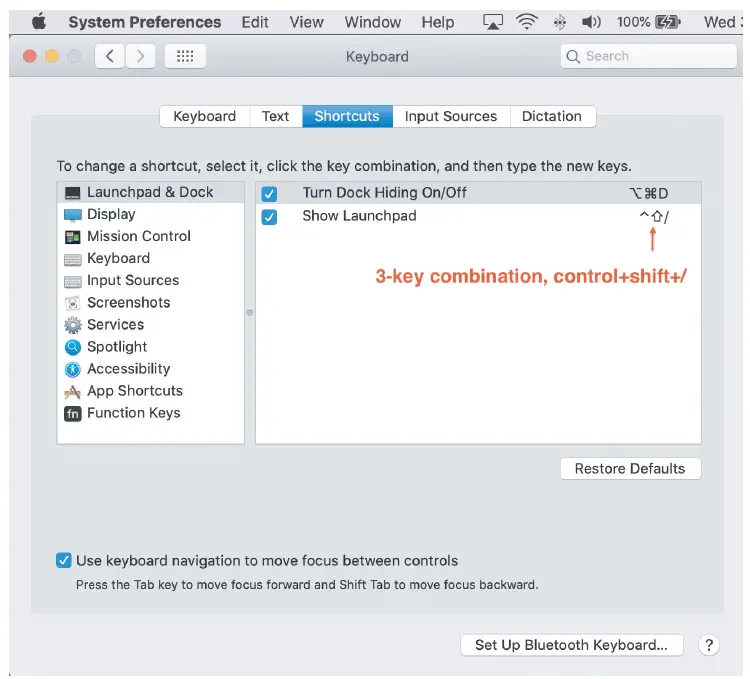Click the Spotlight magnifier icon
The image size is (750, 679).
click(73, 347)
